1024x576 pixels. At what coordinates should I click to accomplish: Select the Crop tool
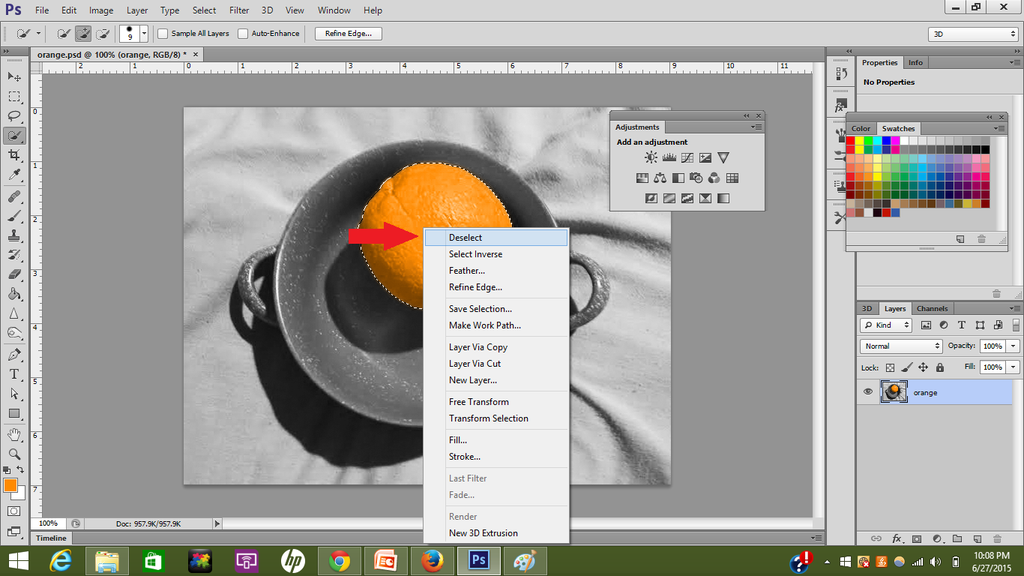coord(15,155)
